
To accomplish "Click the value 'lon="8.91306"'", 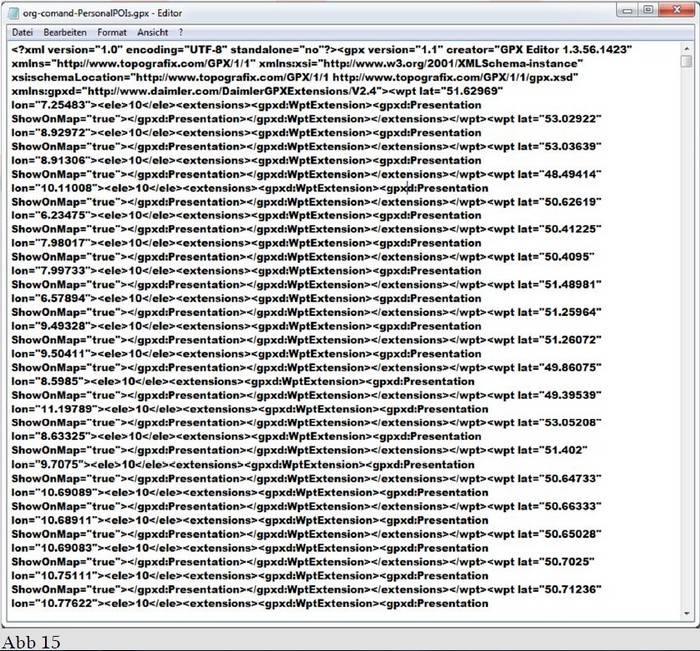I will 51,160.
